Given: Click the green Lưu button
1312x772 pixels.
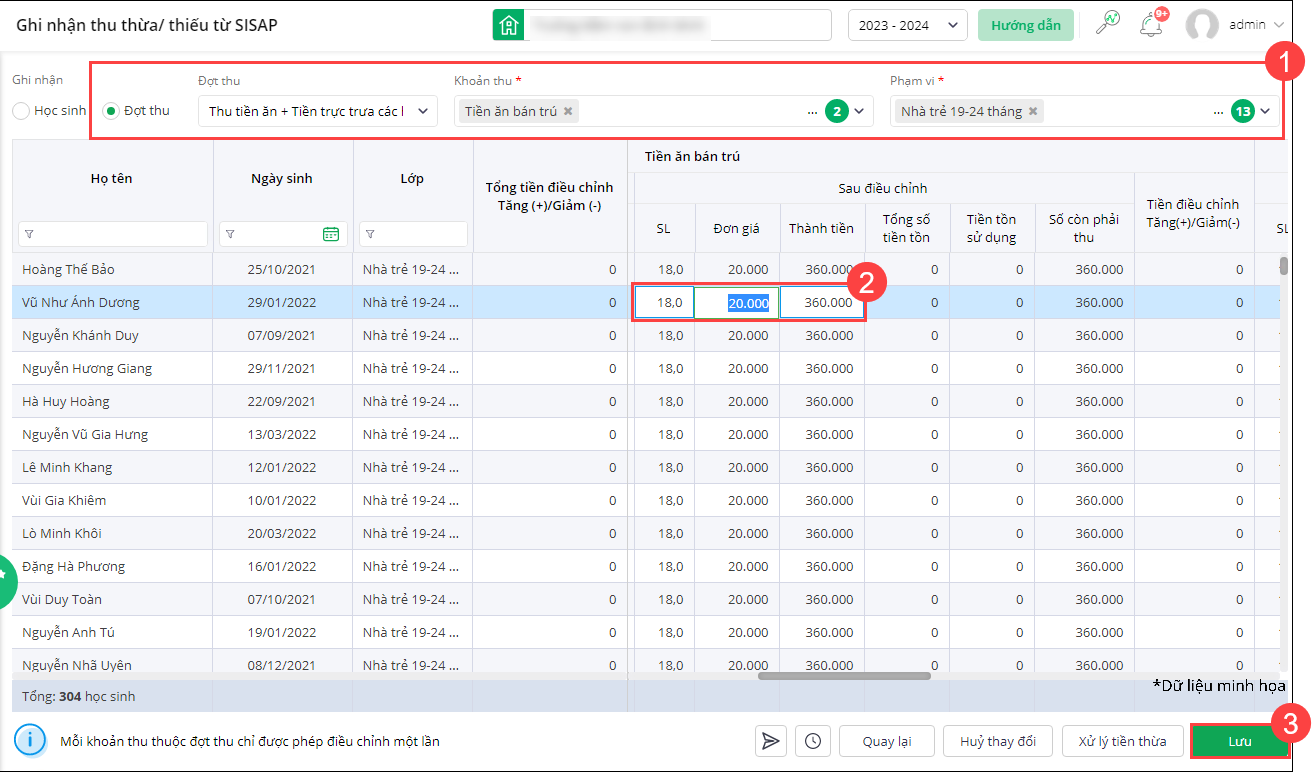Looking at the screenshot, I should pyautogui.click(x=1239, y=741).
